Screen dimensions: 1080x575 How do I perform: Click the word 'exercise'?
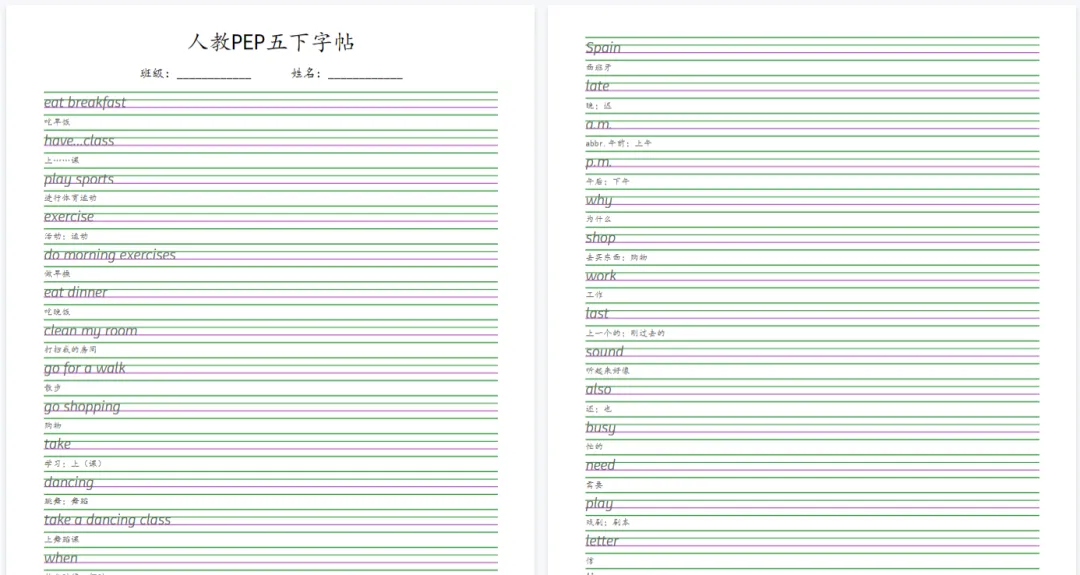pos(69,216)
